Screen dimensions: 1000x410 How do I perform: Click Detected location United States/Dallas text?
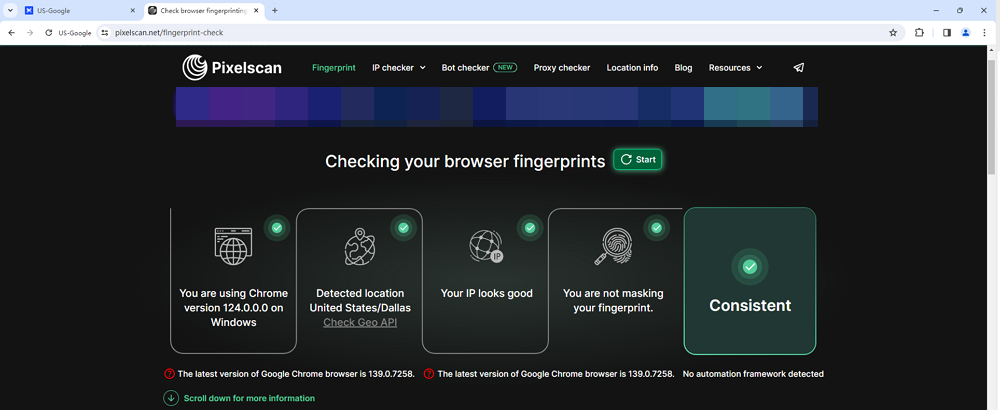[x=360, y=300]
